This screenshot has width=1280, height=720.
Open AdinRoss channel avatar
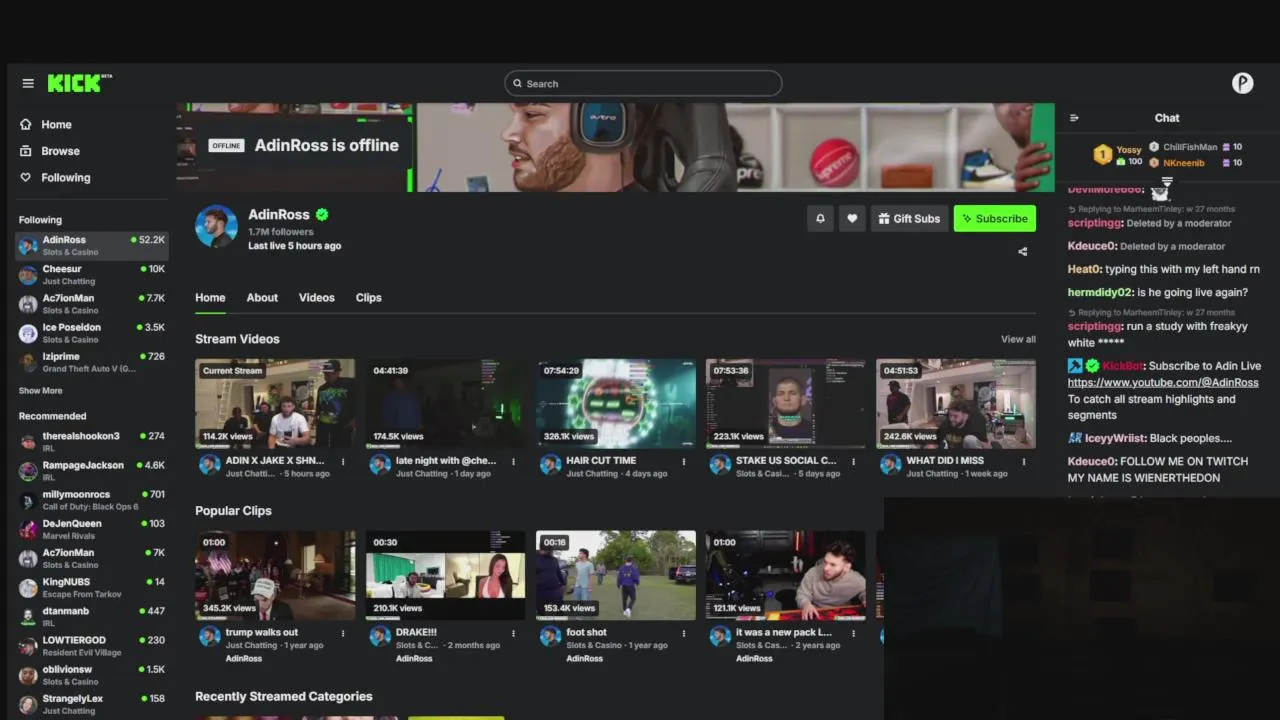(216, 227)
